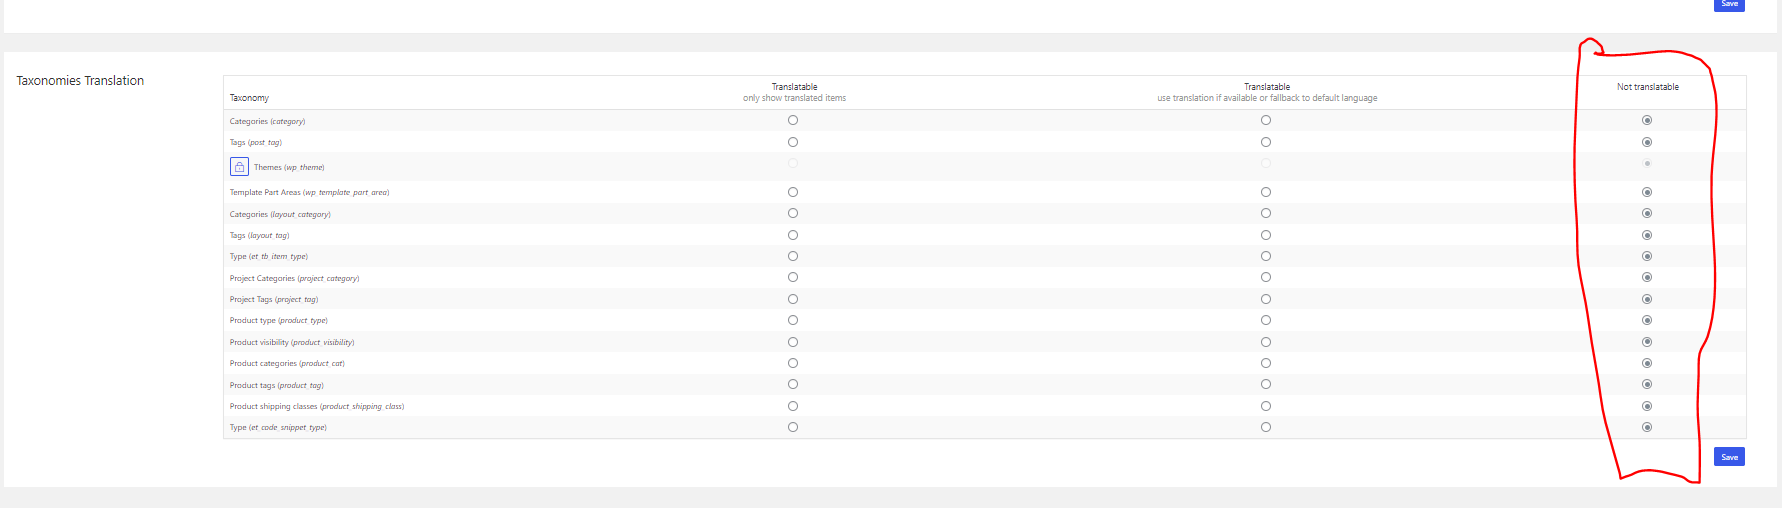Mark Product type as Not translatable
This screenshot has width=1782, height=508.
coord(1647,320)
